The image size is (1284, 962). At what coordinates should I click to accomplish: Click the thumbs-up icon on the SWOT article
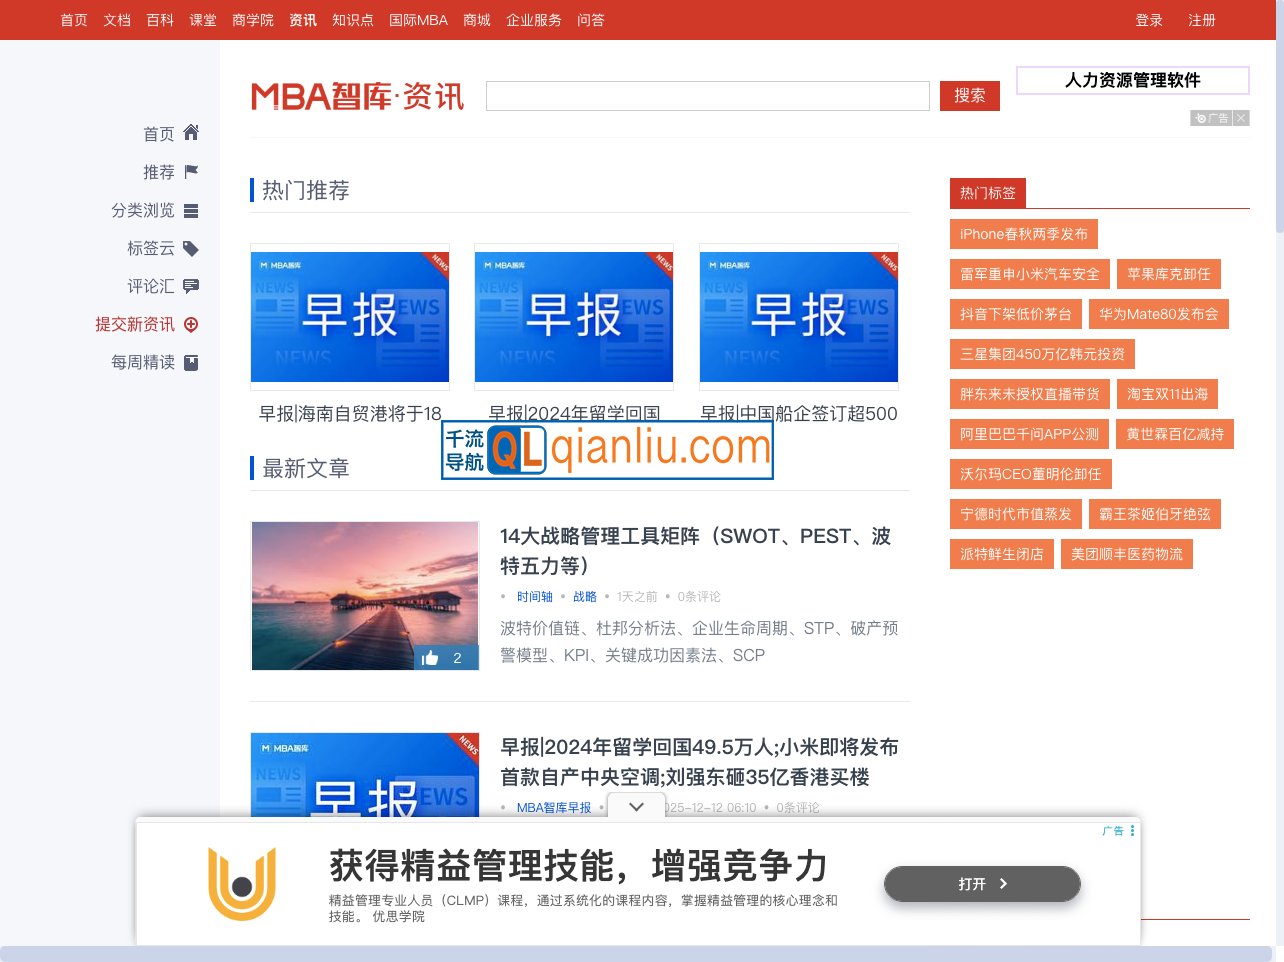pos(431,657)
